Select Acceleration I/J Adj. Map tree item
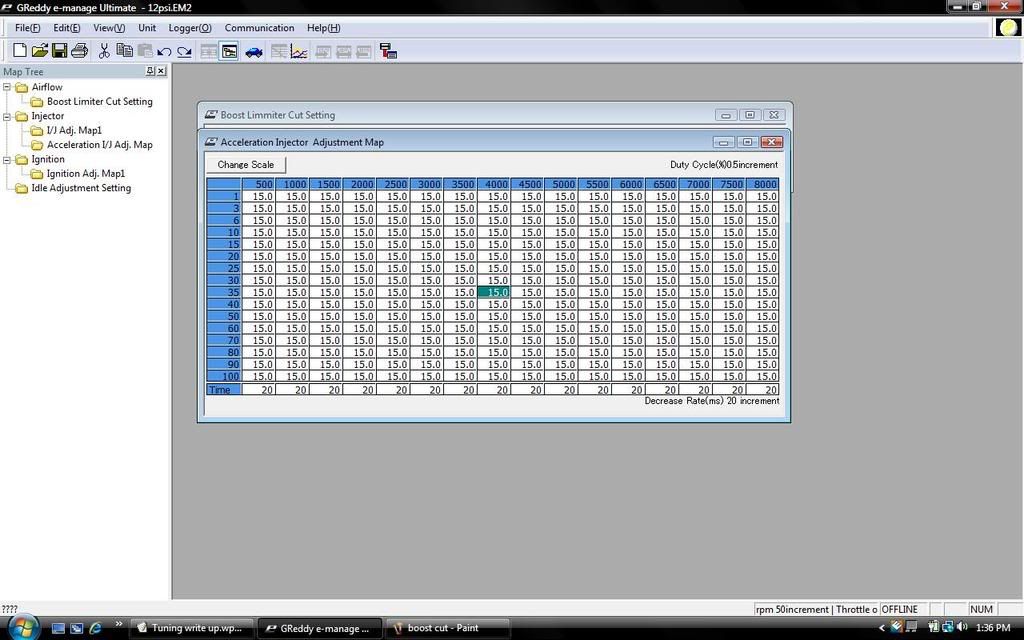The height and width of the screenshot is (640, 1024). 99,144
